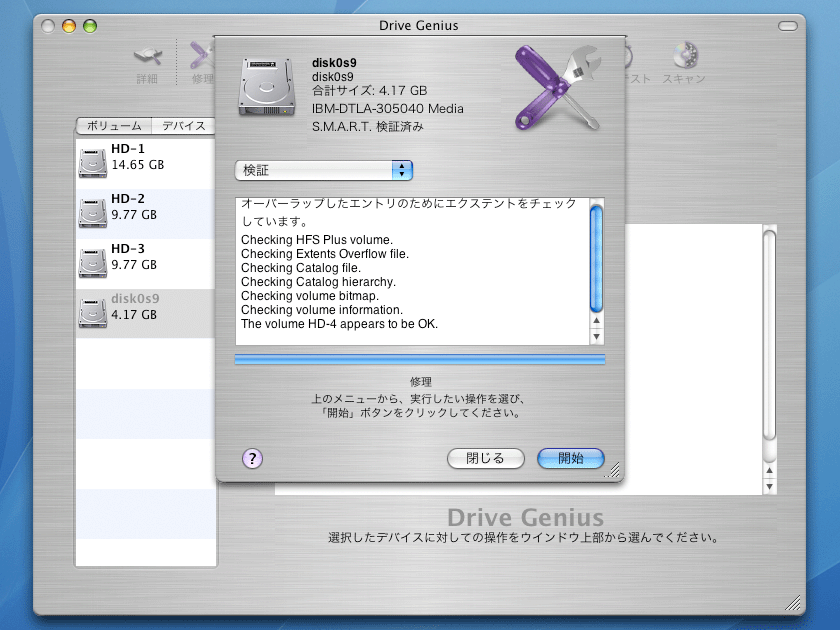840x630 pixels.
Task: Click the 詳細 (details) toolbar icon
Action: (147, 56)
